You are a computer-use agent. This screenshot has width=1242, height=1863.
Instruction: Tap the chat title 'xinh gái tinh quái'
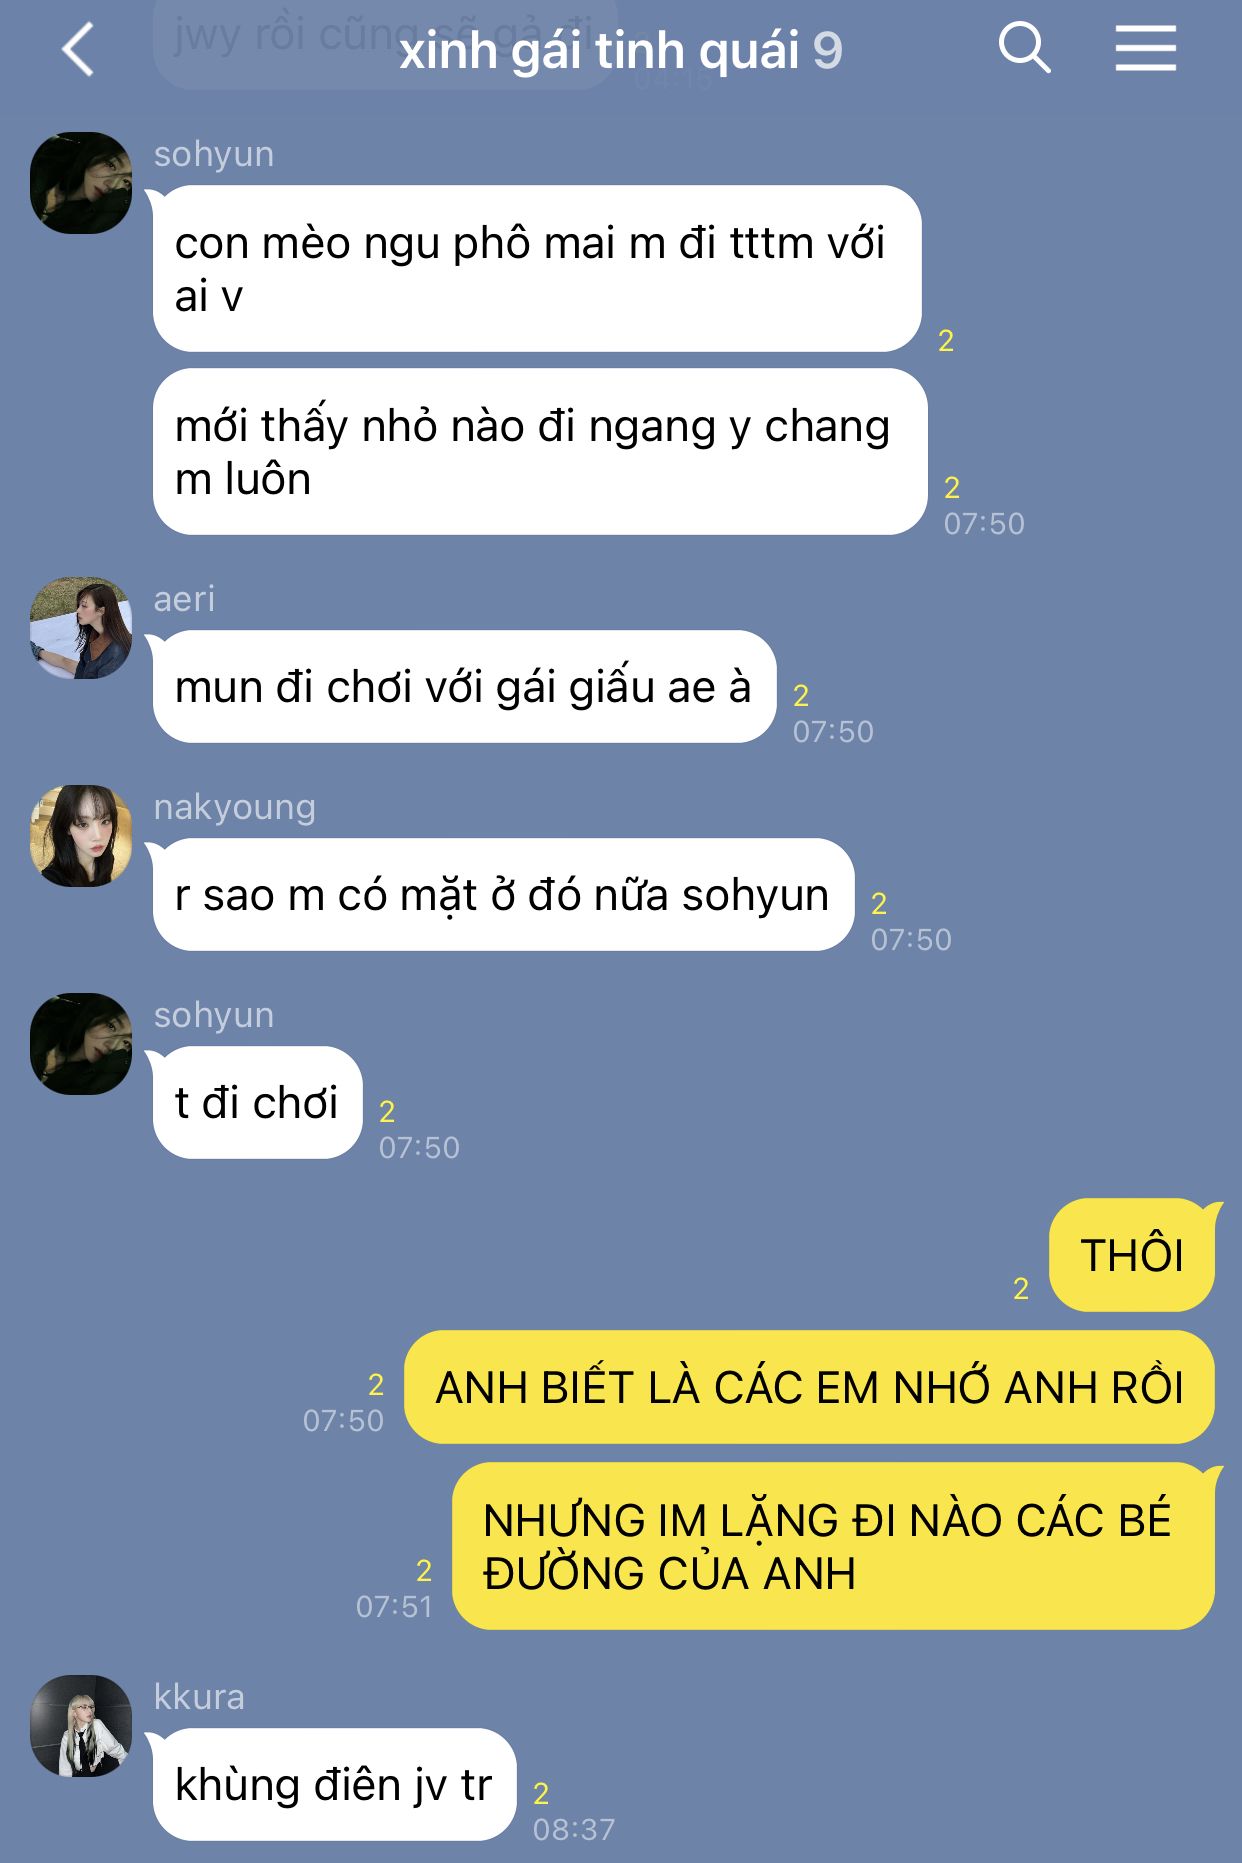pos(599,50)
